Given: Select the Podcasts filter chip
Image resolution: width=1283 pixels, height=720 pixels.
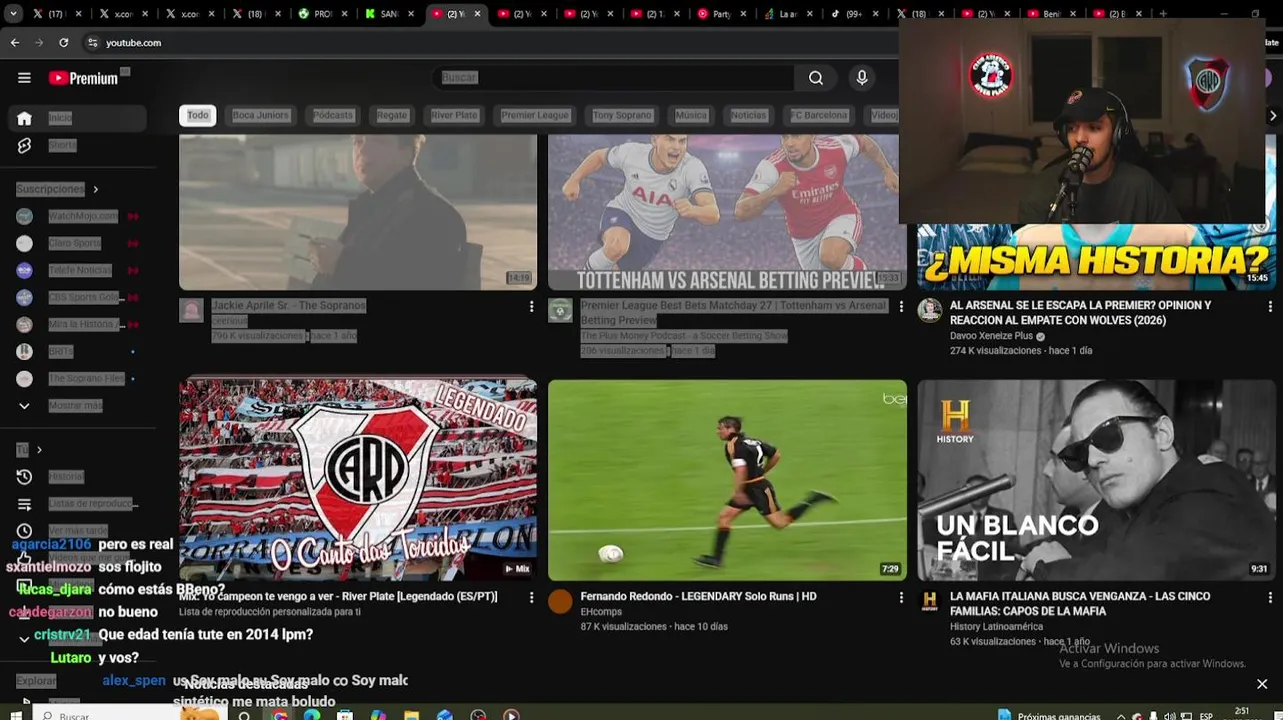Looking at the screenshot, I should [333, 115].
